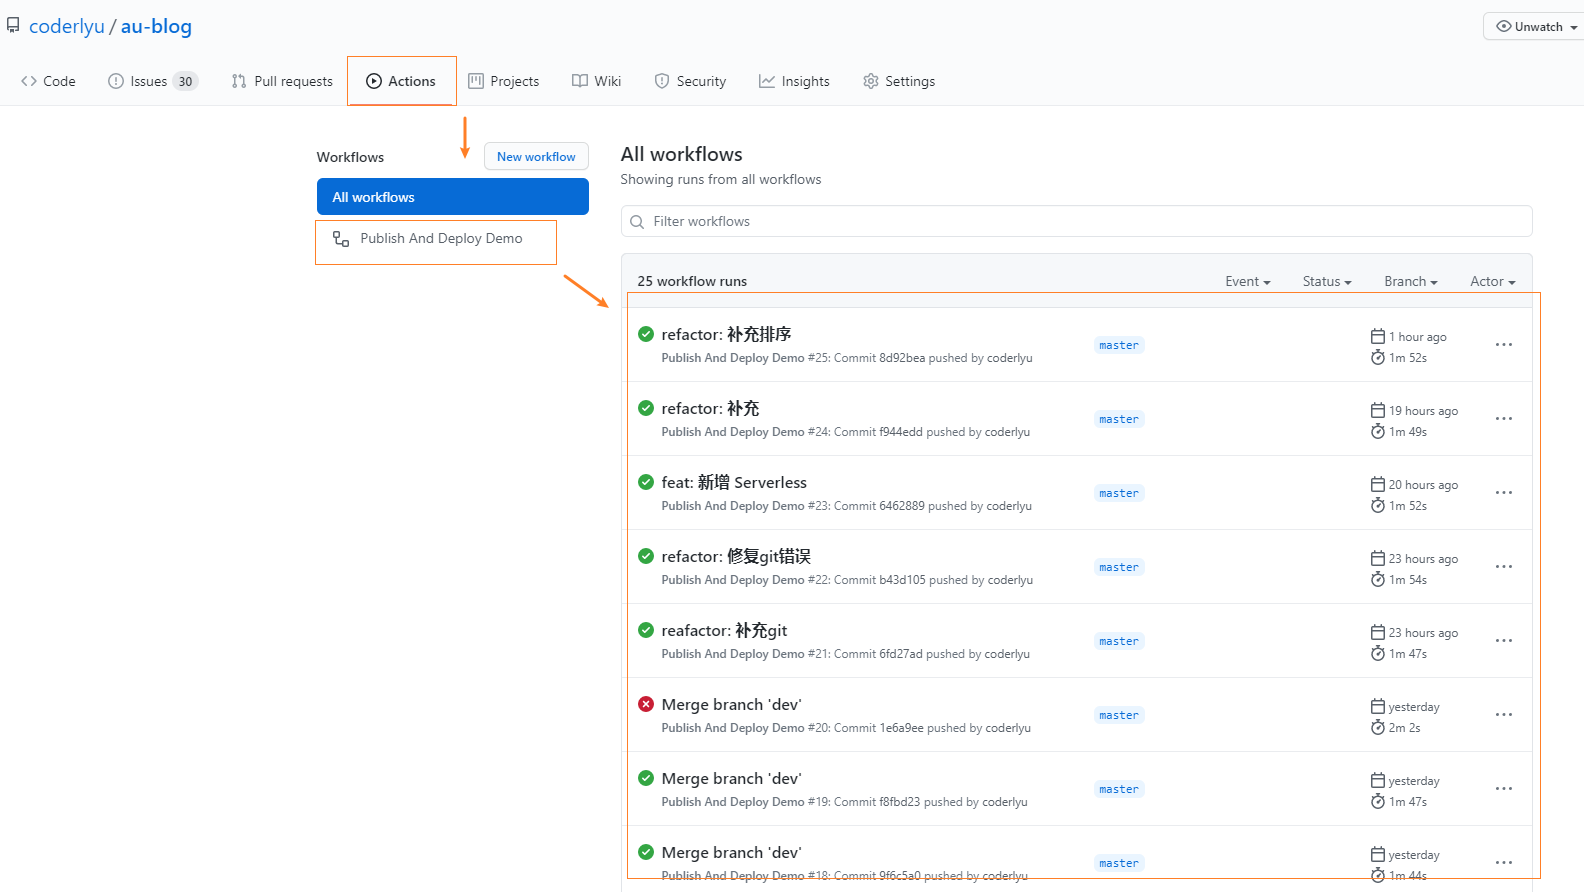Click the Issues count badge 30
The width and height of the screenshot is (1584, 892).
pyautogui.click(x=185, y=81)
